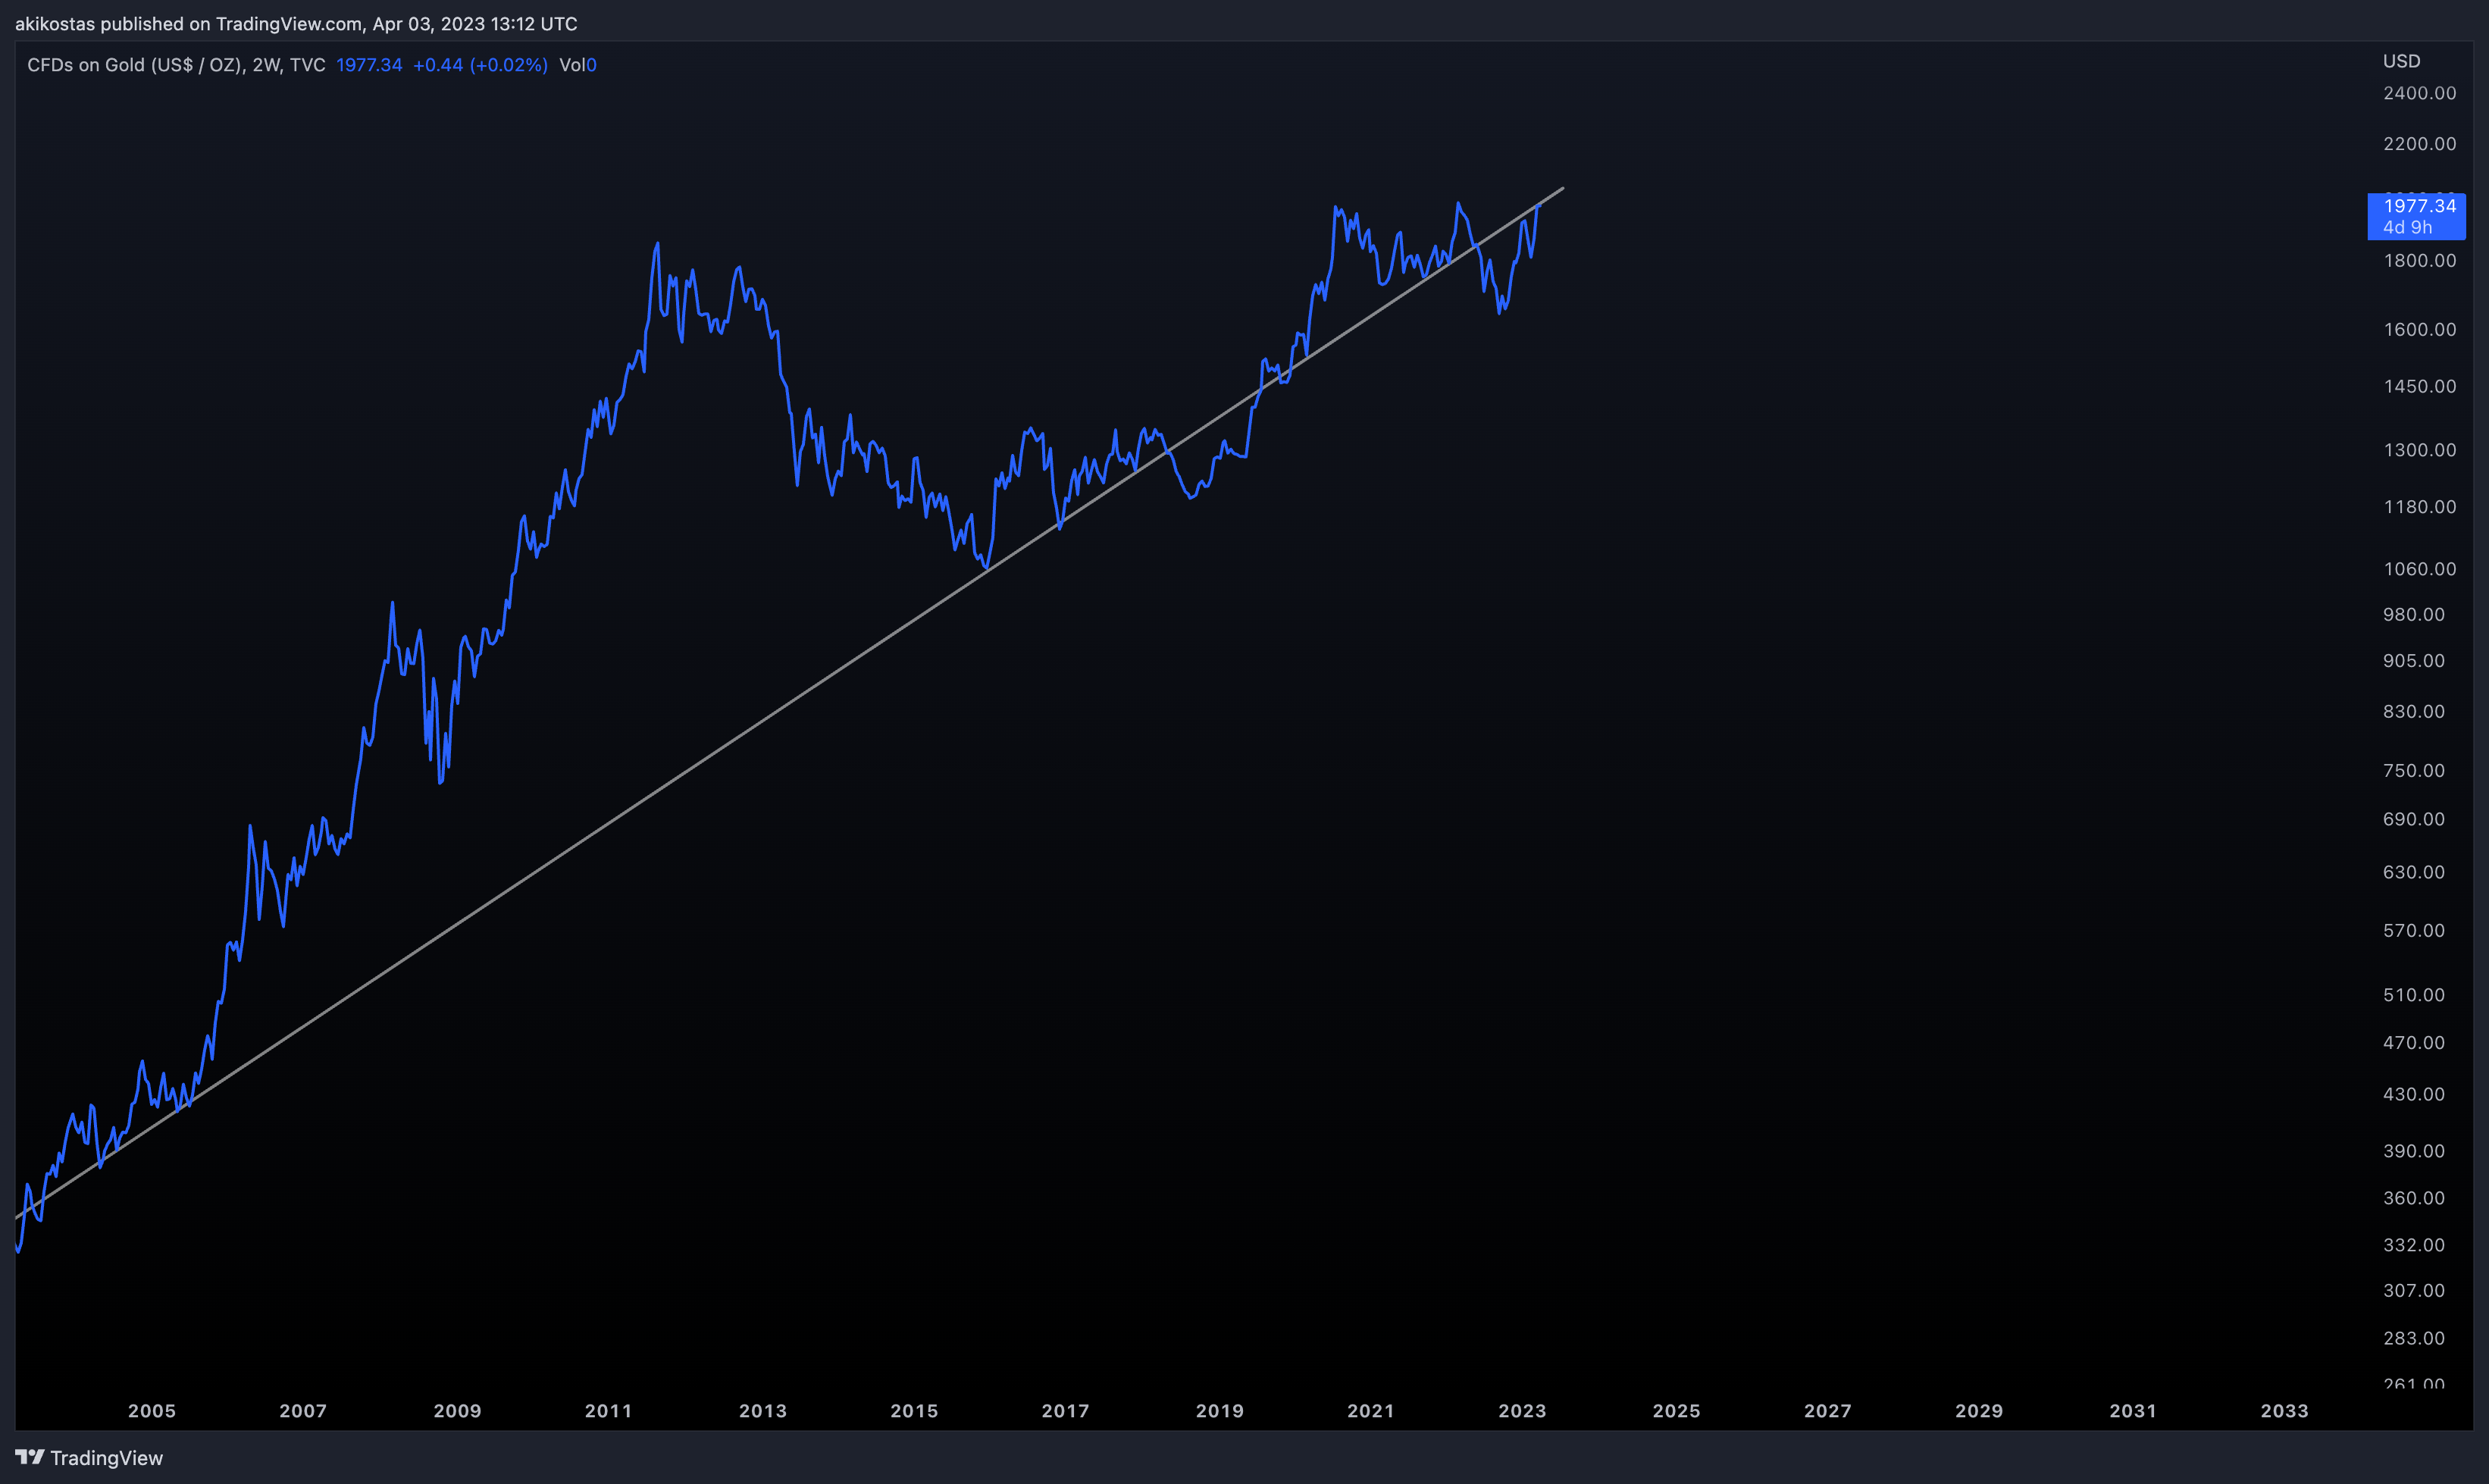Click the 1300.00 price axis label
This screenshot has height=1484, width=2489.
coord(2419,450)
